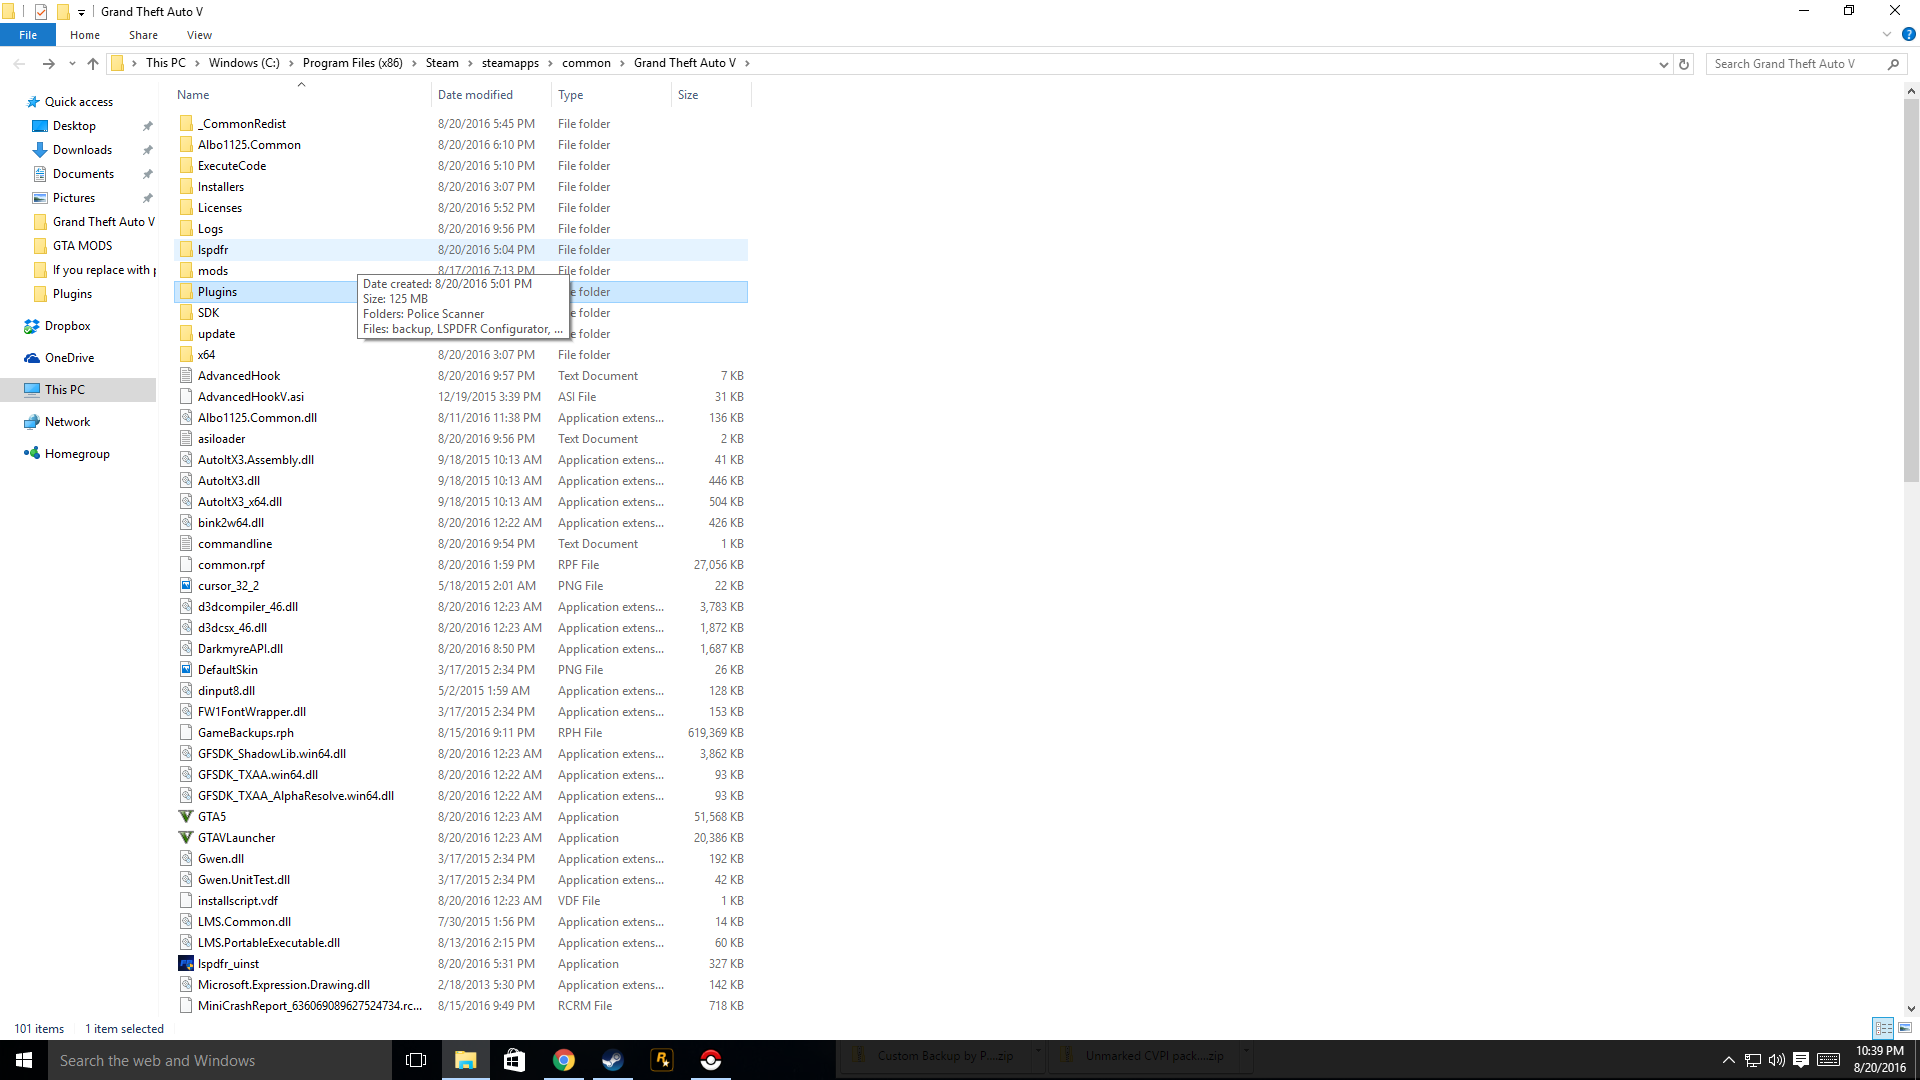Expand the steamapps breadcrumb chevron
The image size is (1920, 1080).
(x=550, y=64)
